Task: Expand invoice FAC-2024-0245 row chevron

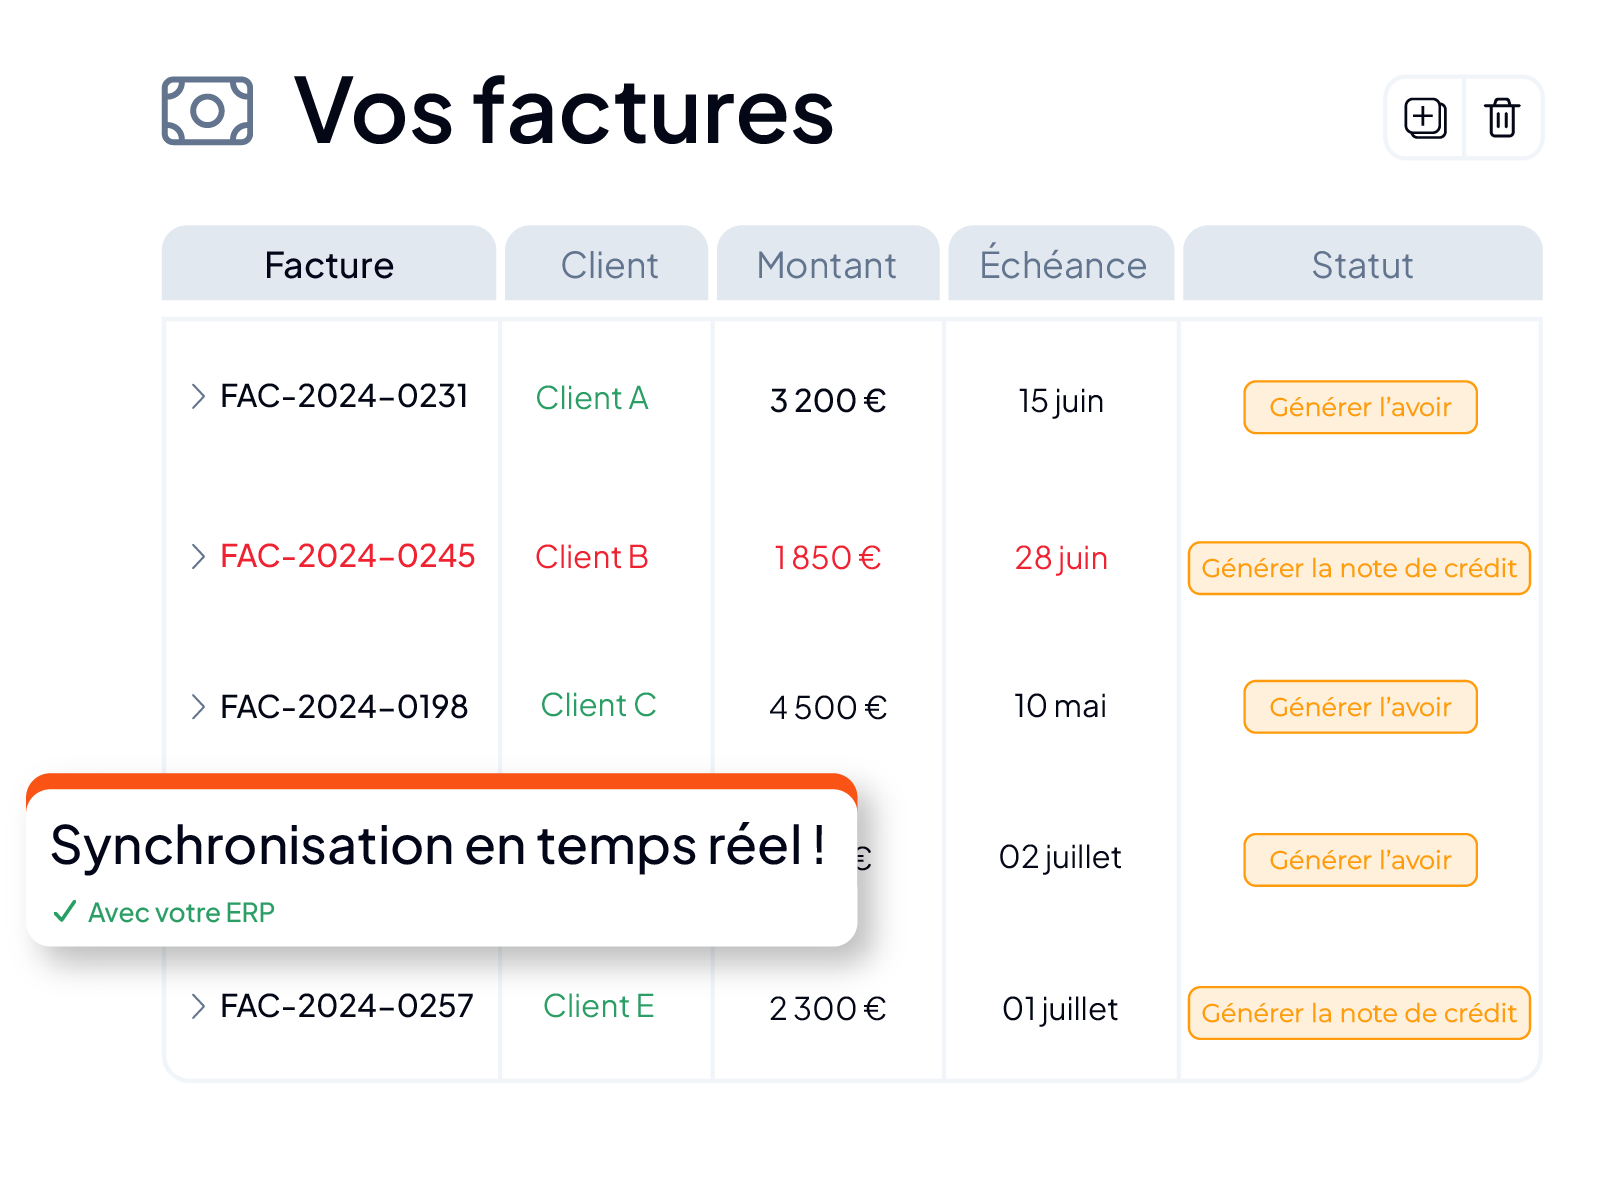Action: [x=198, y=556]
